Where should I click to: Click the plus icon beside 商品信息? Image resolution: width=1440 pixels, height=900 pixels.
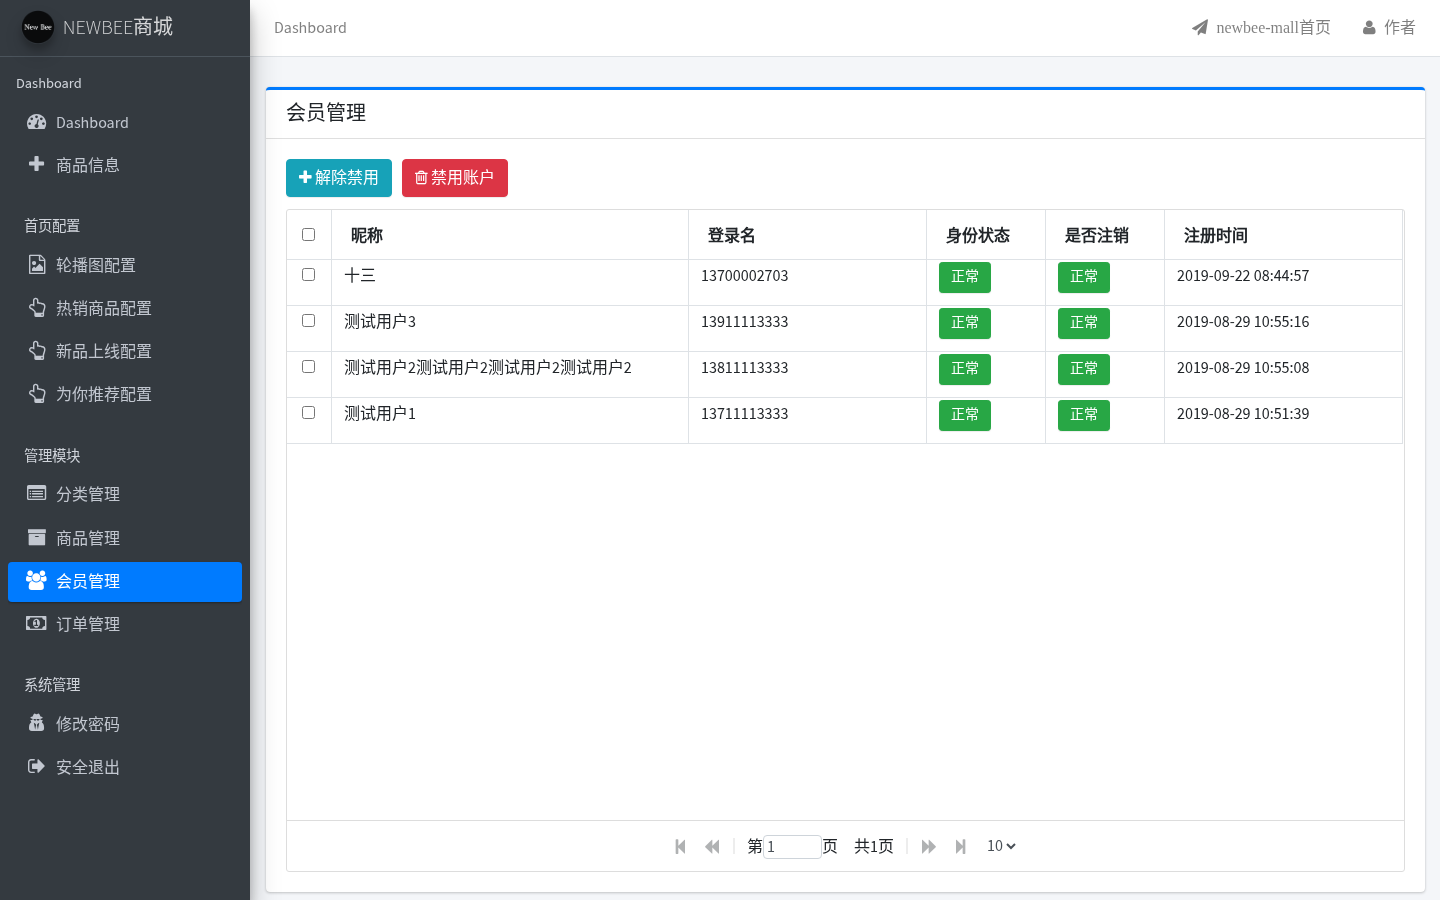pos(37,164)
